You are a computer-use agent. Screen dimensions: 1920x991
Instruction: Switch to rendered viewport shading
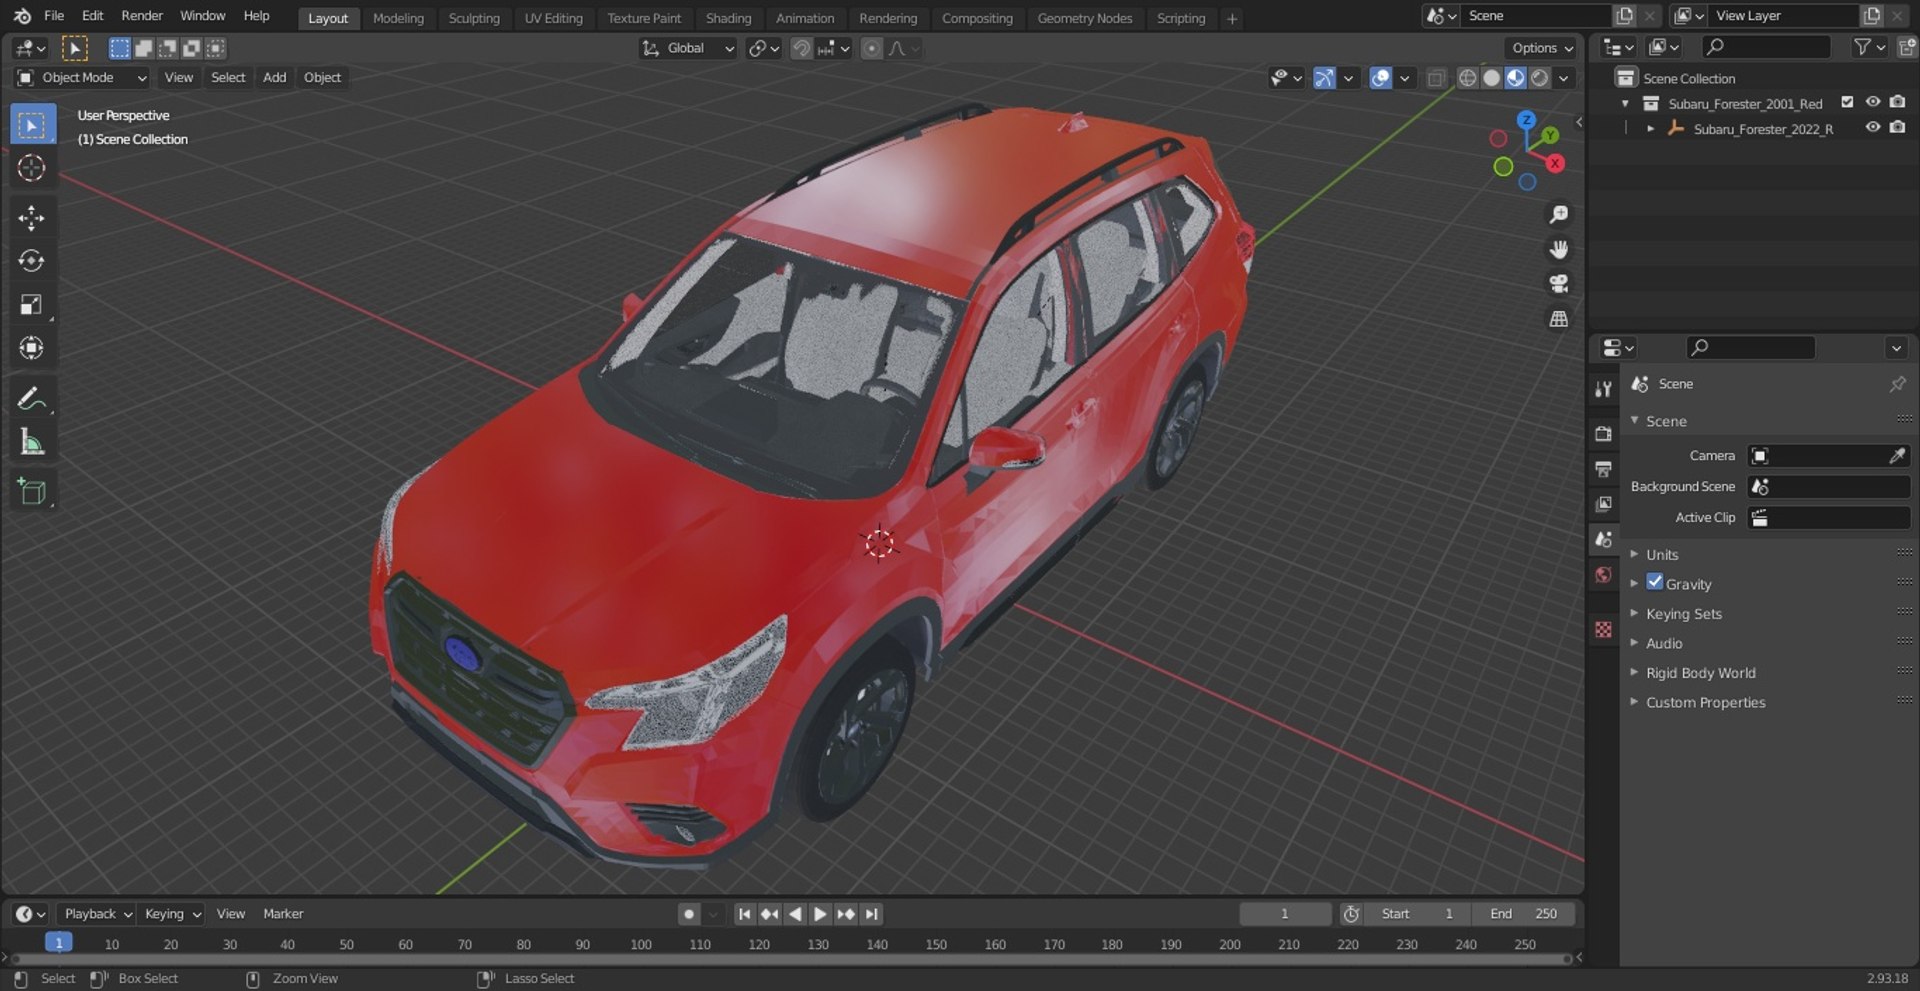pos(1540,78)
